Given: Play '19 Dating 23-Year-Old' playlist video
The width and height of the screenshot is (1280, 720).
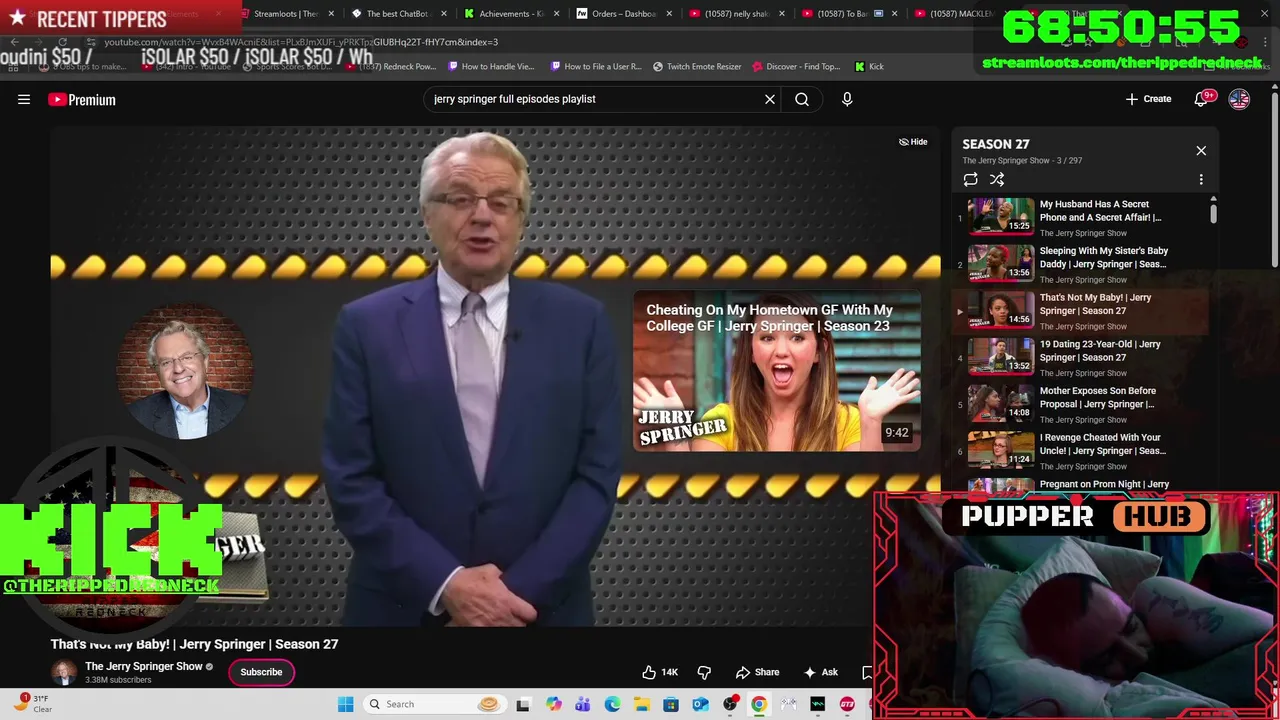Looking at the screenshot, I should 1080,357.
